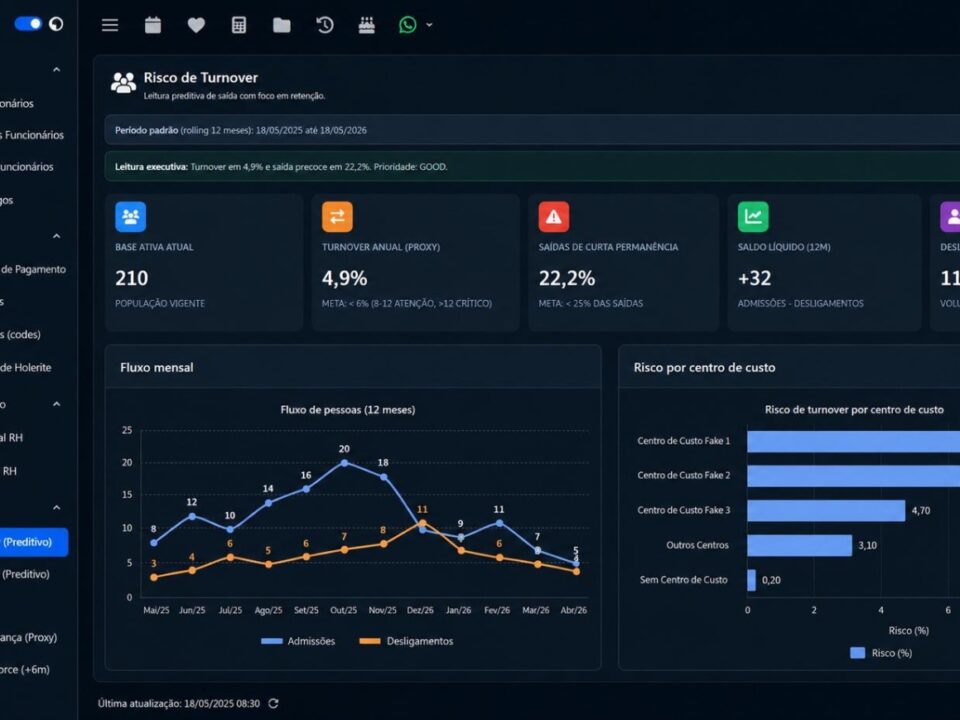Expand the WhatsApp dropdown arrow

coord(429,25)
